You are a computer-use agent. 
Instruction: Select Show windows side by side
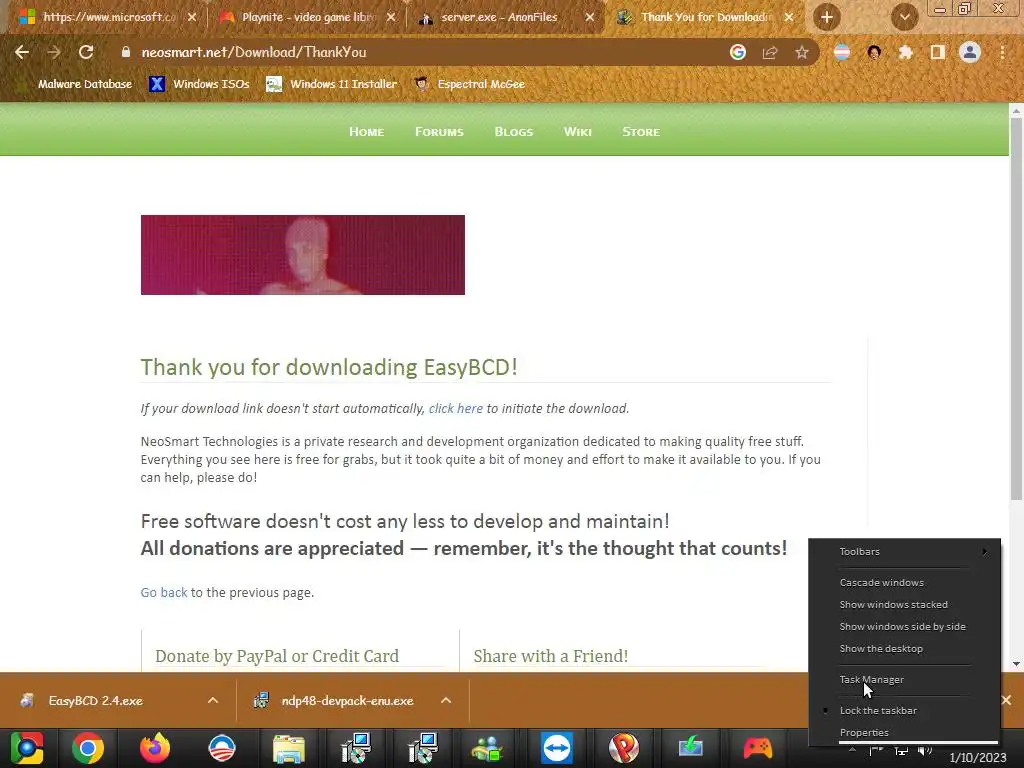click(904, 626)
